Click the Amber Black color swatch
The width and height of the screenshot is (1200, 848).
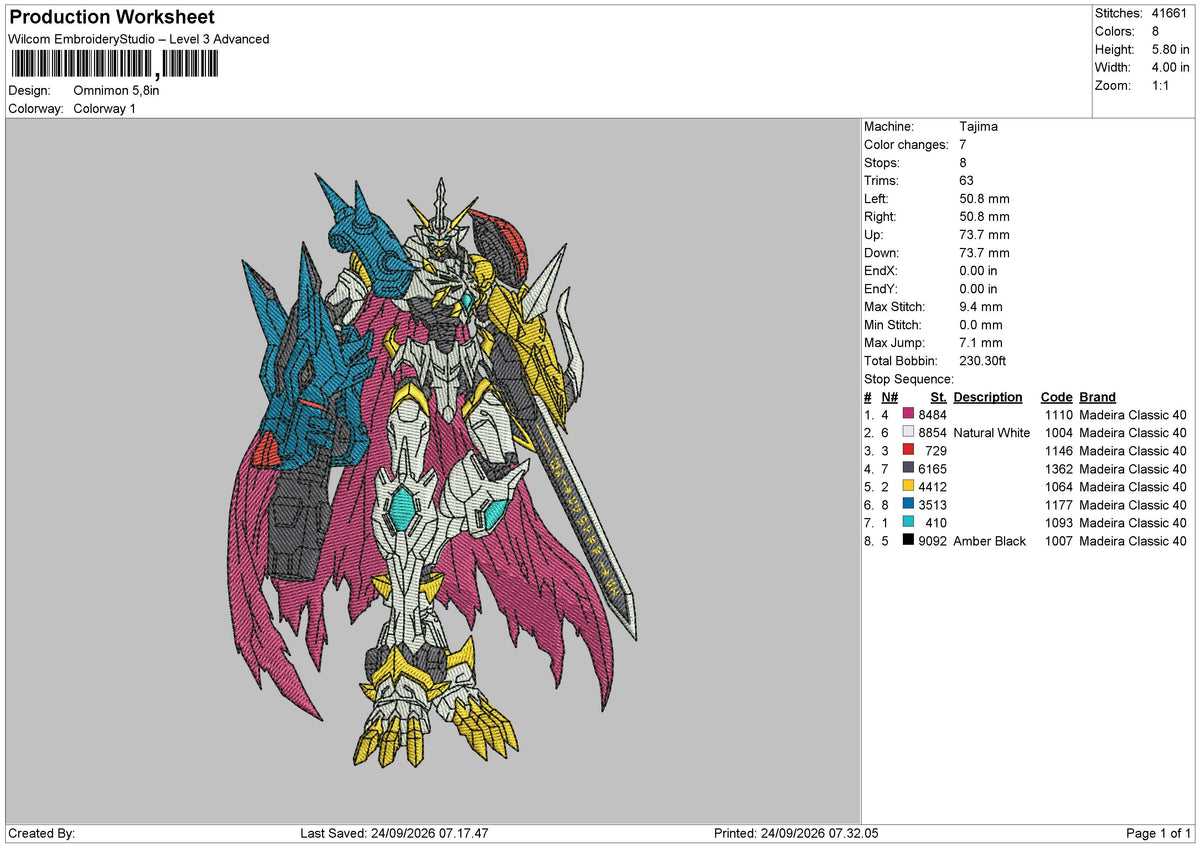coord(908,540)
